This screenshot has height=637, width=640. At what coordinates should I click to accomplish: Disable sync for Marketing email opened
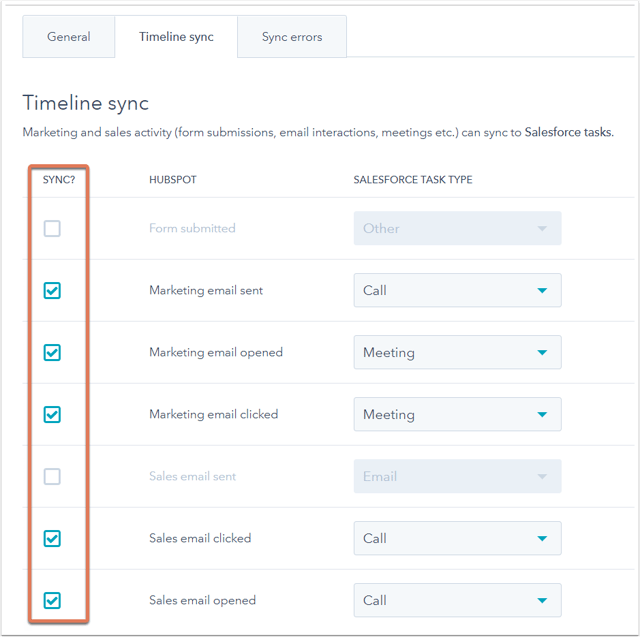point(52,353)
